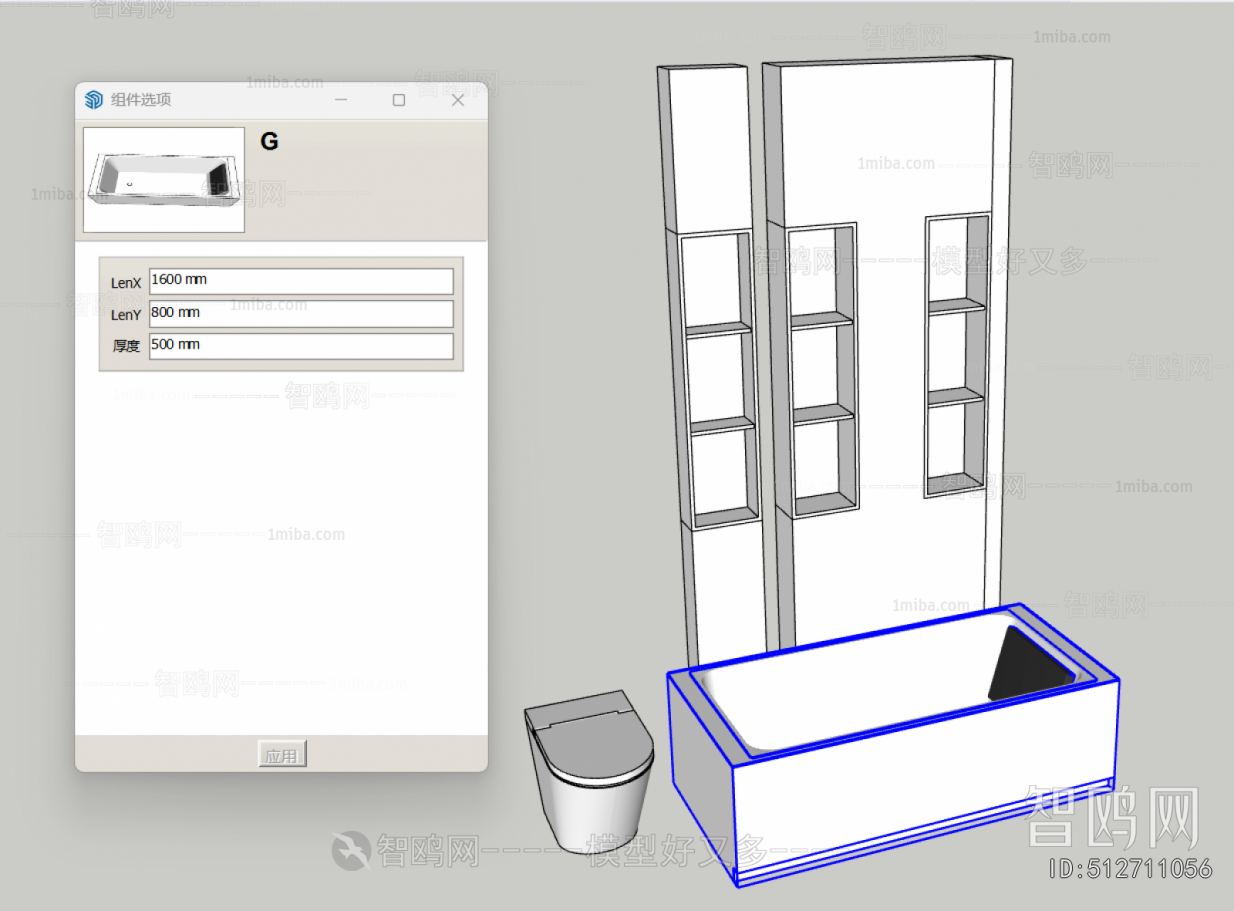Viewport: 1234px width, 911px height.
Task: Click the component name label G
Action: tap(268, 141)
